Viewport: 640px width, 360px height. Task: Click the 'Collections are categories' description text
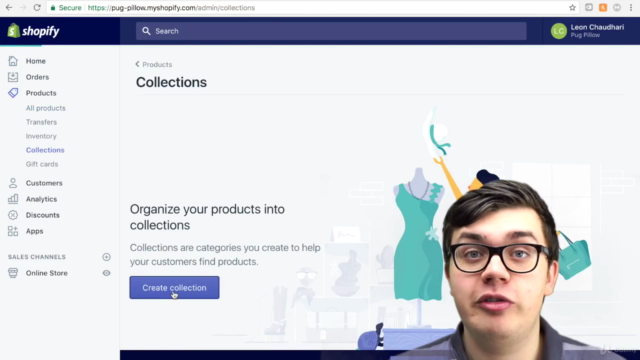click(x=225, y=254)
